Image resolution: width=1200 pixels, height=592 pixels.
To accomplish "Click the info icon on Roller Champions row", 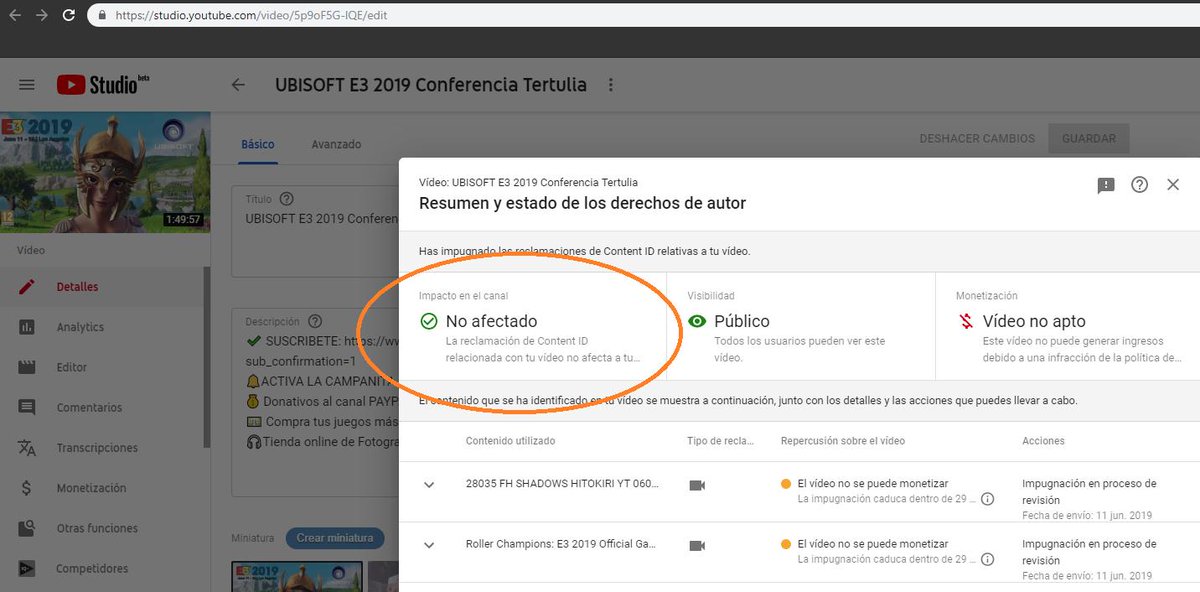I will pyautogui.click(x=987, y=560).
